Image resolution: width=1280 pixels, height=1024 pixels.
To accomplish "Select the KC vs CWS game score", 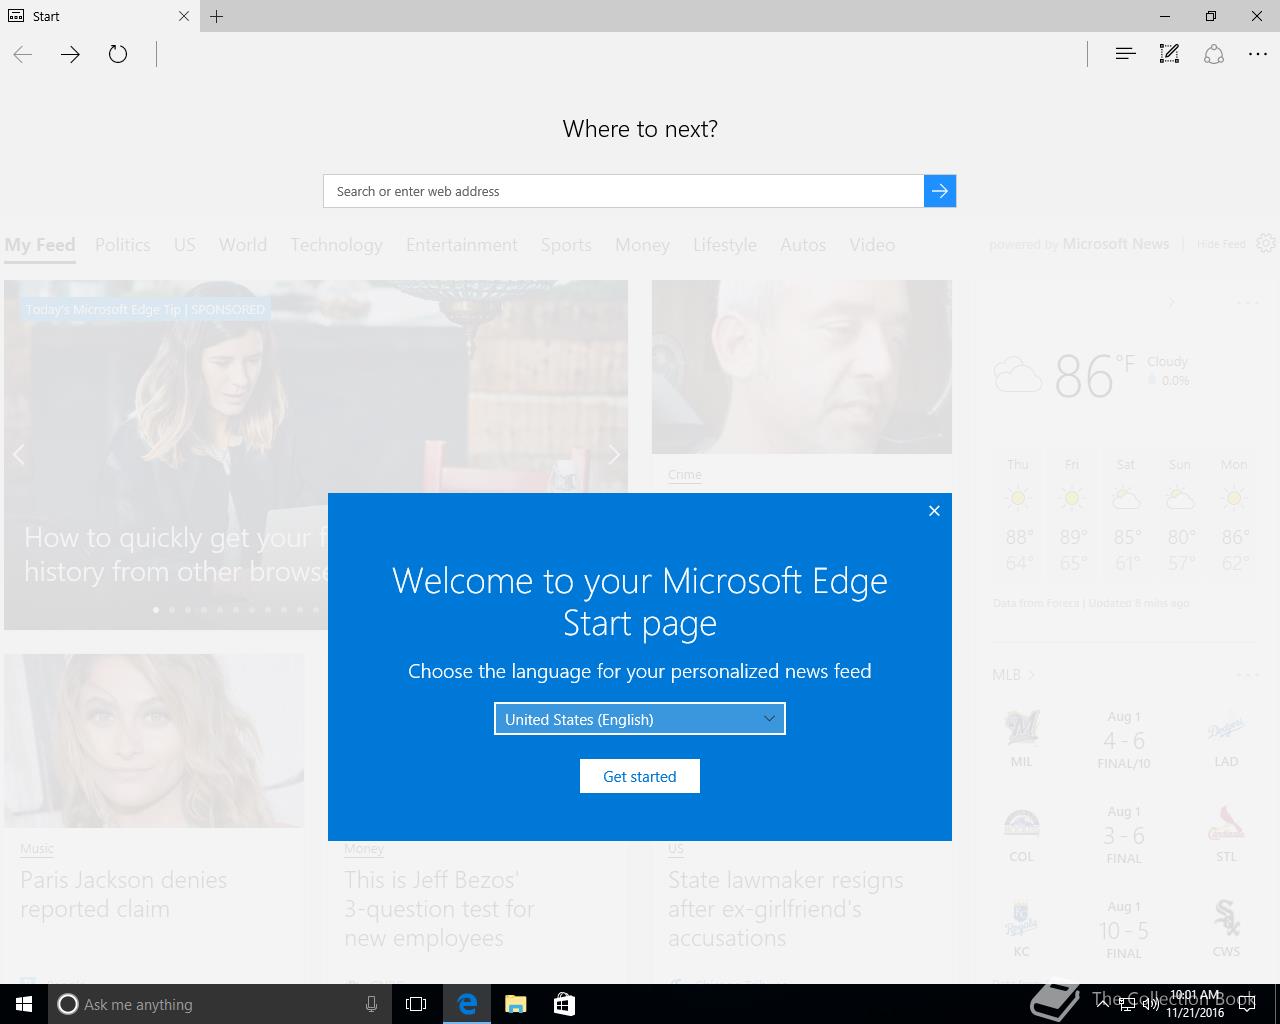I will point(1124,931).
